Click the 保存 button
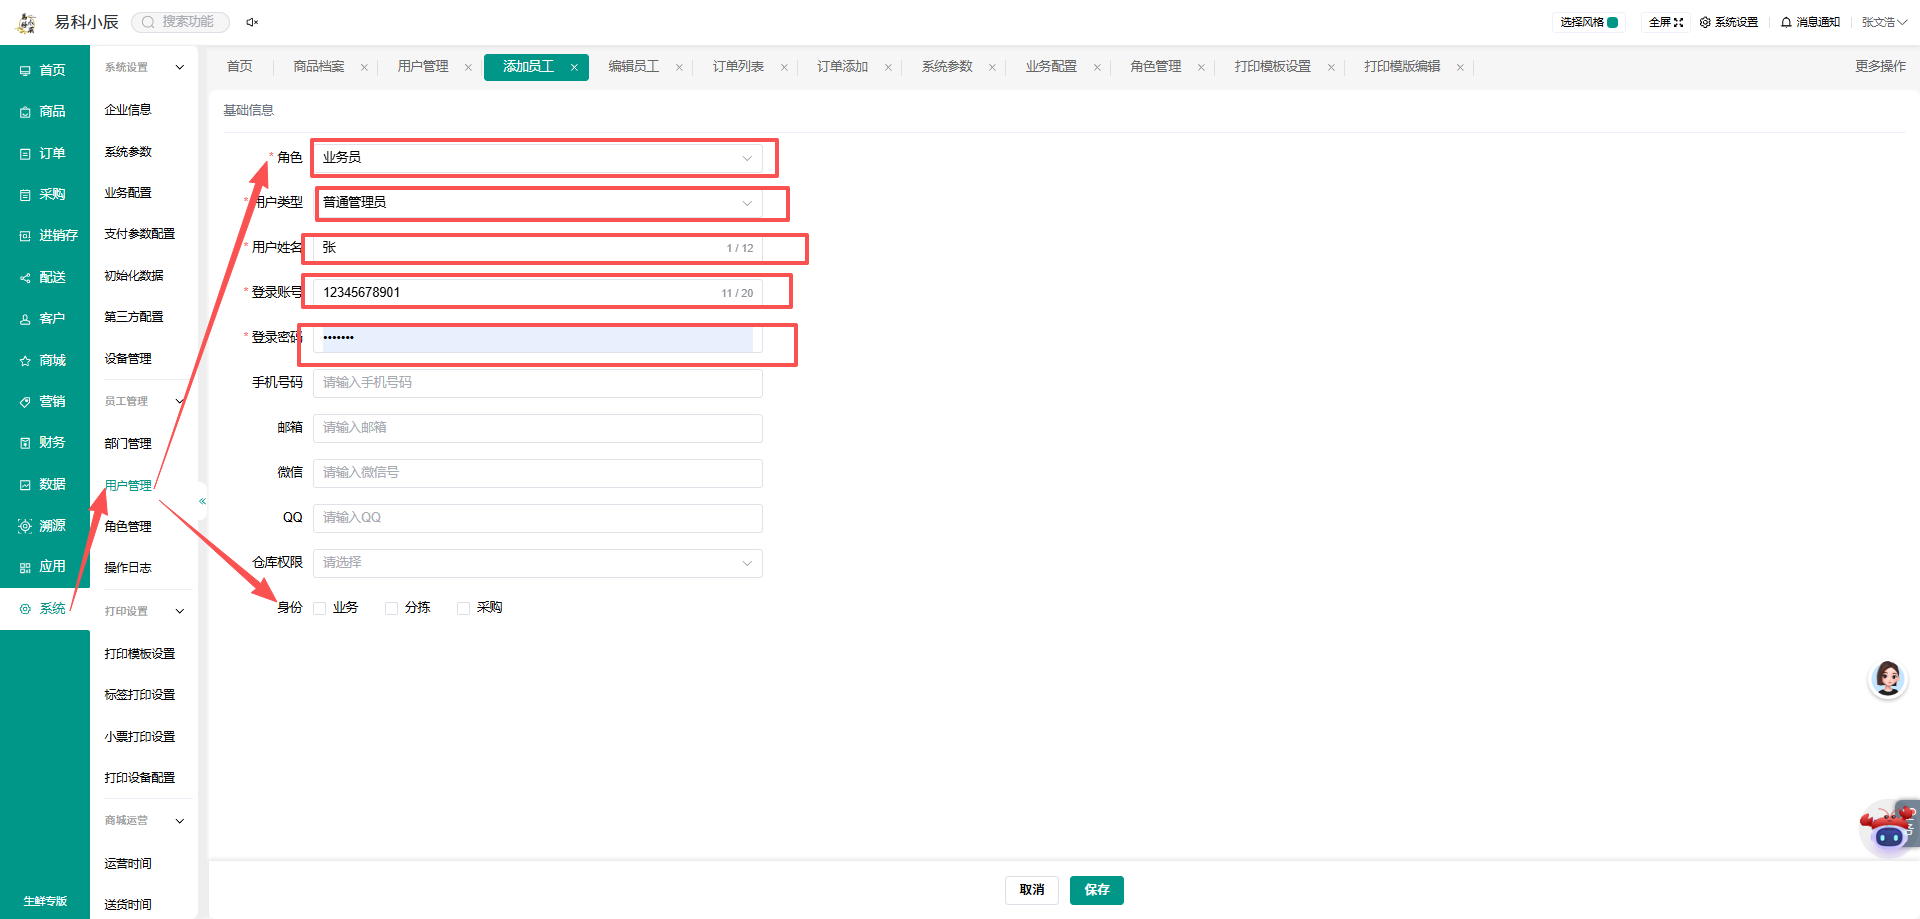This screenshot has height=919, width=1920. pyautogui.click(x=1097, y=890)
